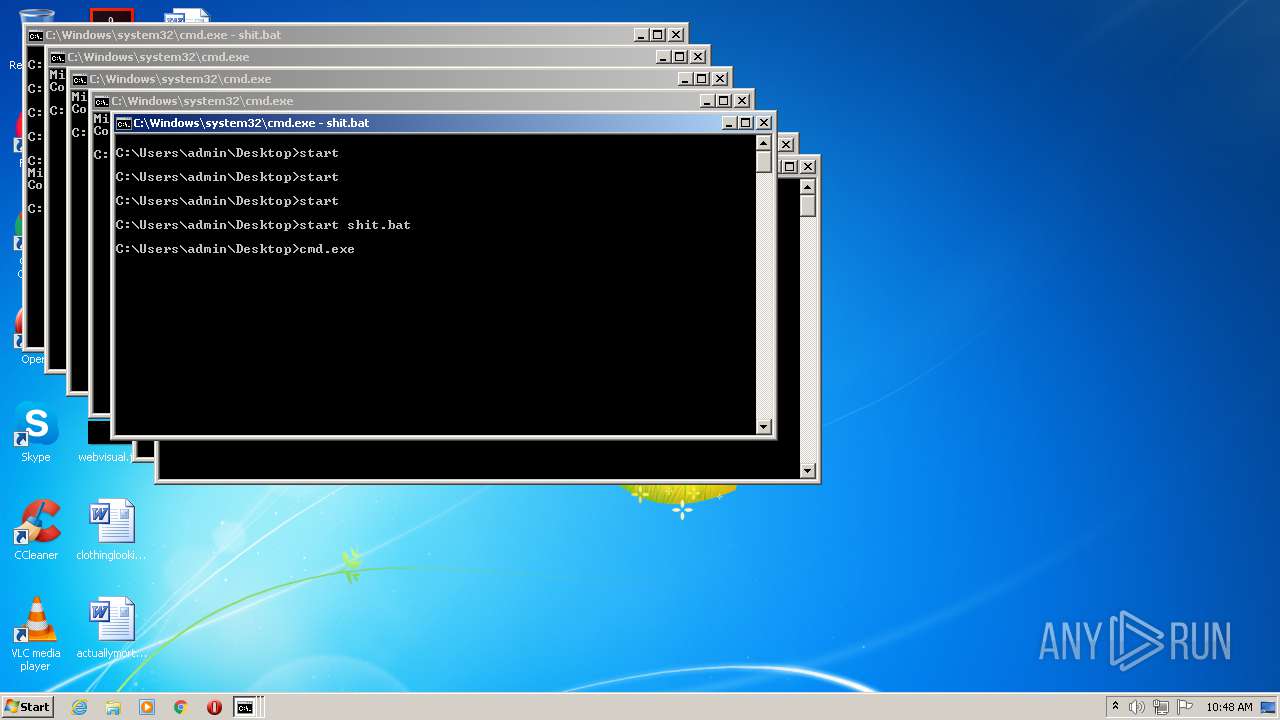Viewport: 1280px width, 720px height.
Task: Maximize the third stacked cmd.exe window
Action: pos(702,79)
